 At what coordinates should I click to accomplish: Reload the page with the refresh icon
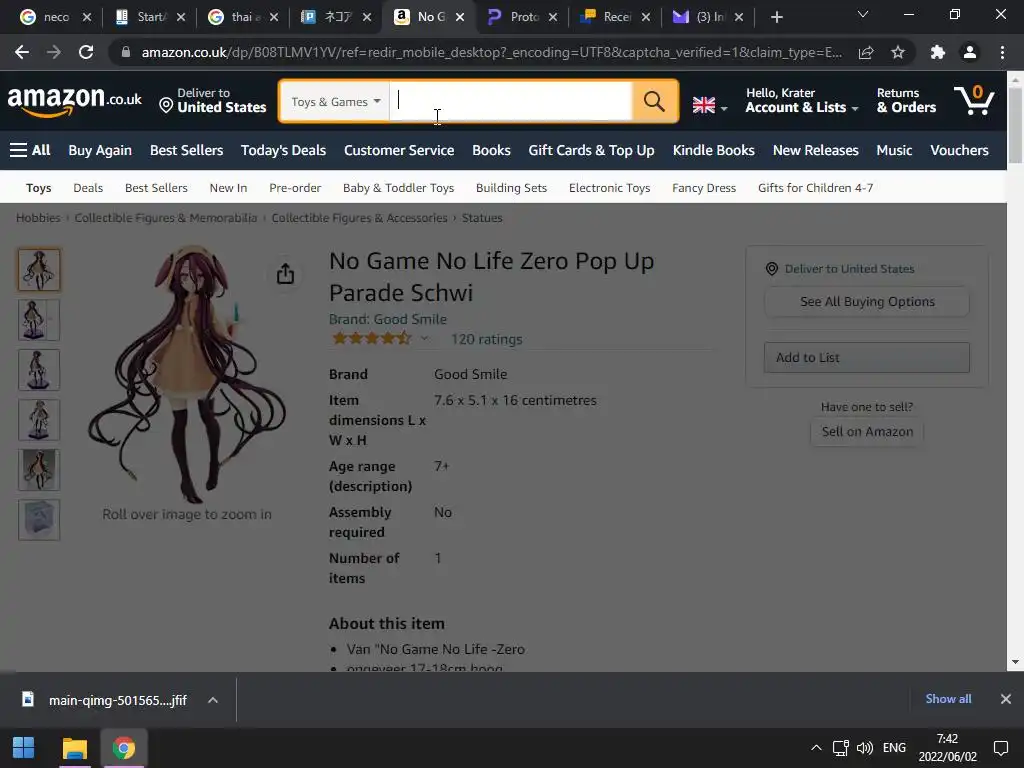86,52
